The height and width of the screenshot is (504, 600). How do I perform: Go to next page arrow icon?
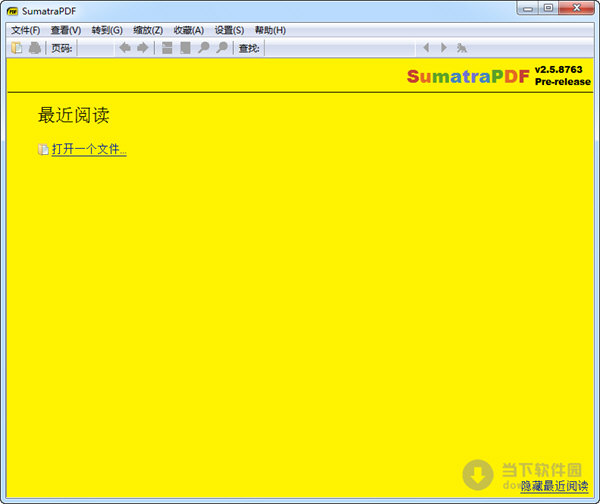coord(143,48)
